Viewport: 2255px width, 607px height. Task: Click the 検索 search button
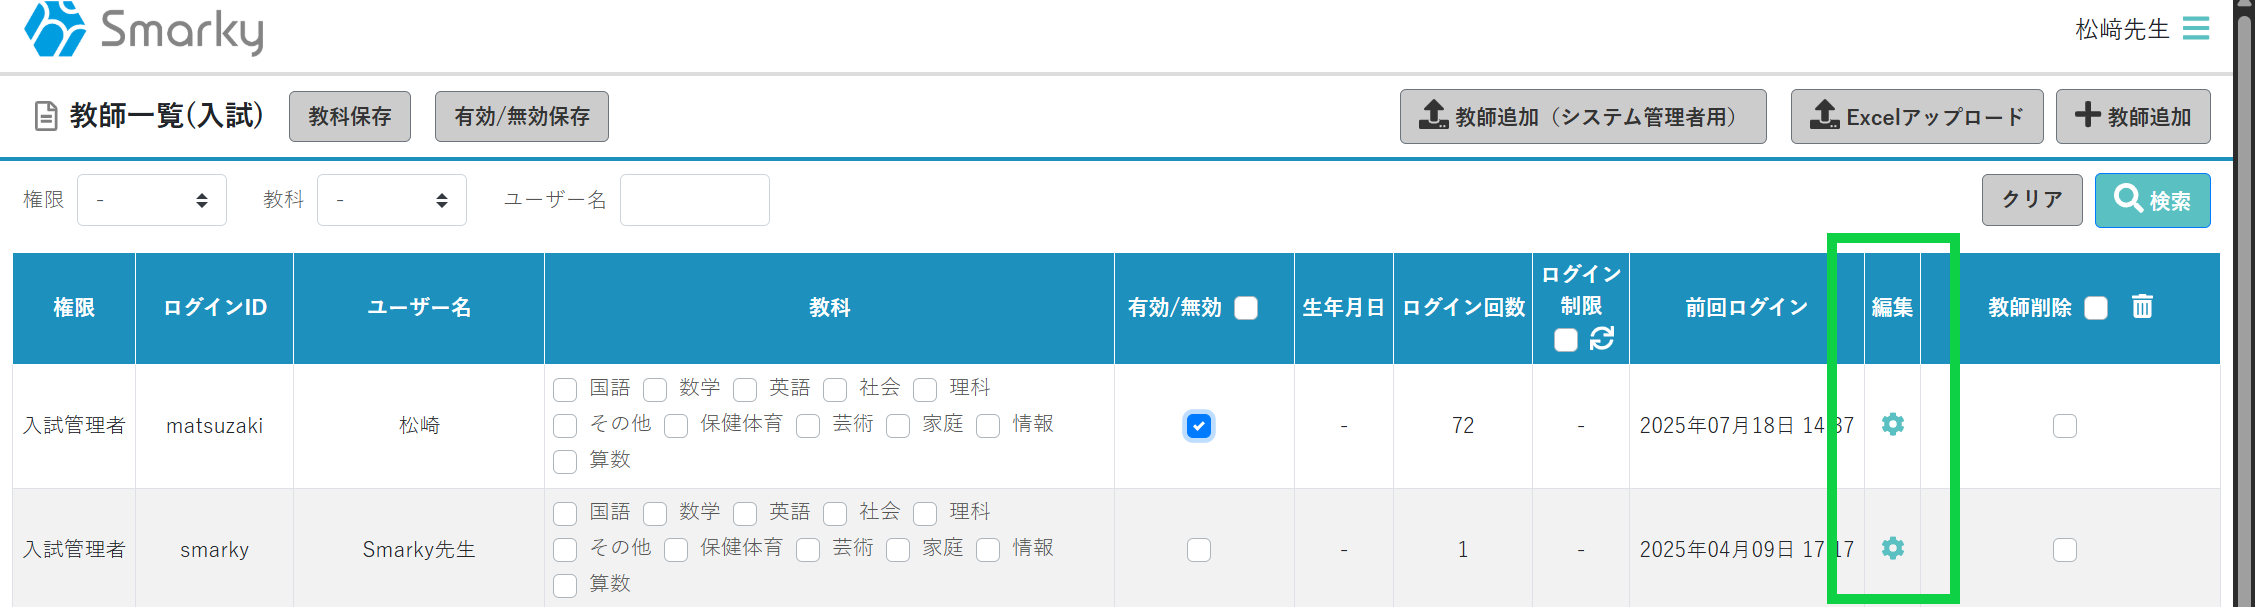click(x=2152, y=200)
